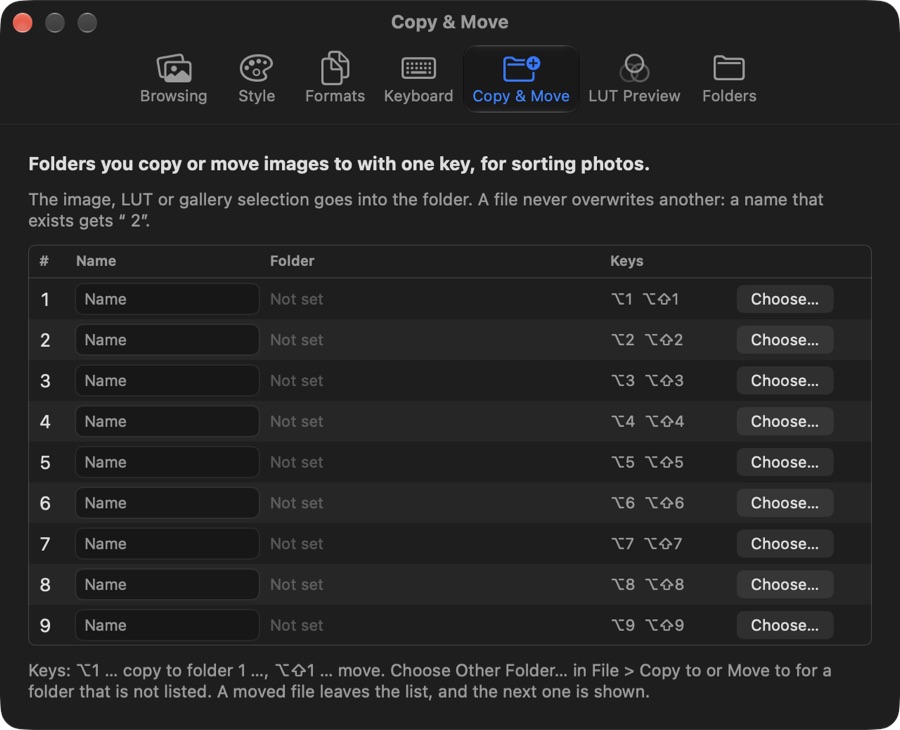This screenshot has height=730, width=900.
Task: Focus the Name field for folder 5
Action: pos(167,462)
